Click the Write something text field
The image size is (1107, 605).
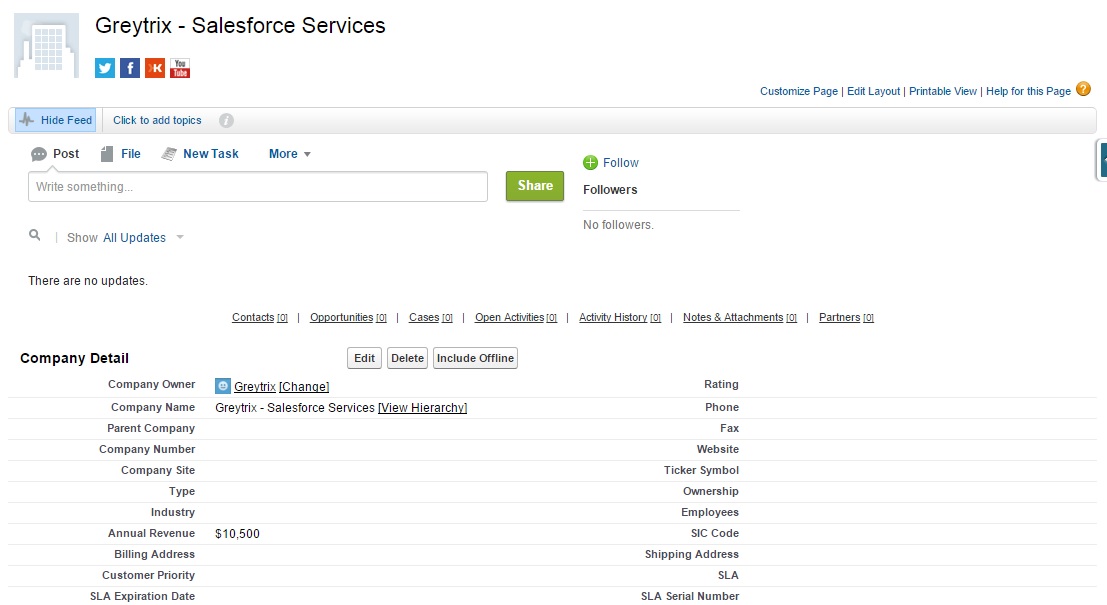point(258,186)
